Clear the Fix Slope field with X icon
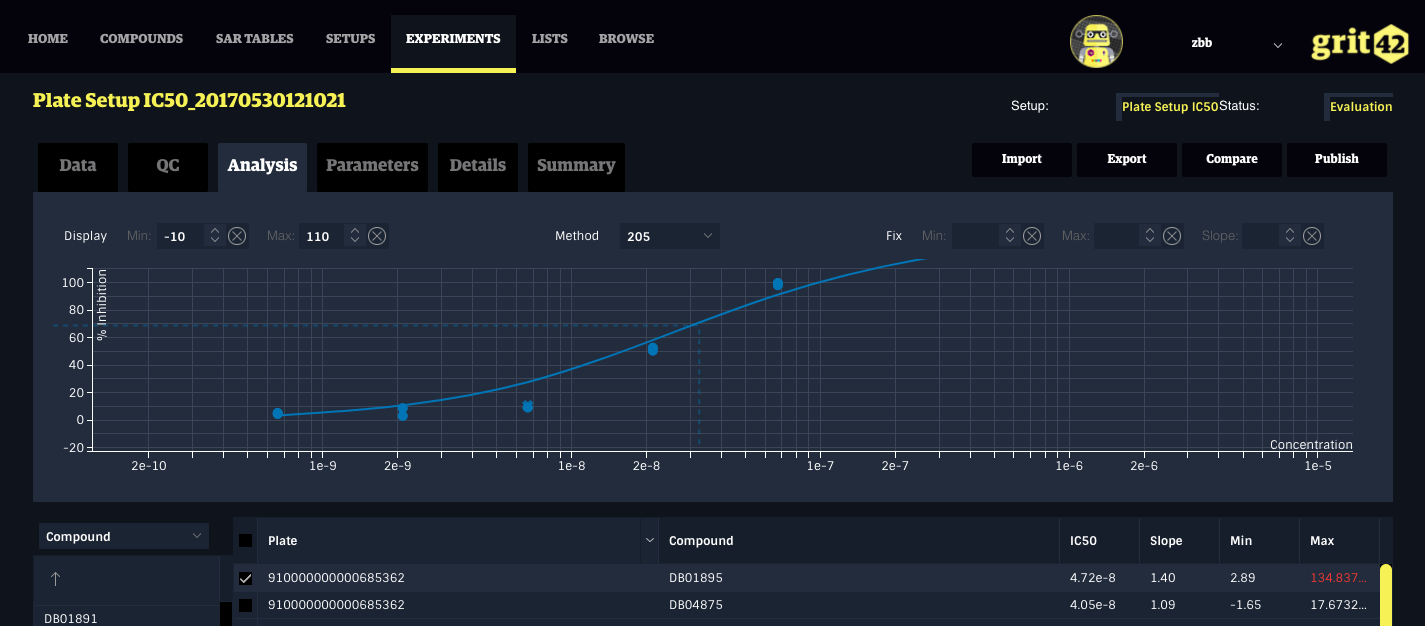Screen dimensions: 1425x626 [x=1312, y=236]
